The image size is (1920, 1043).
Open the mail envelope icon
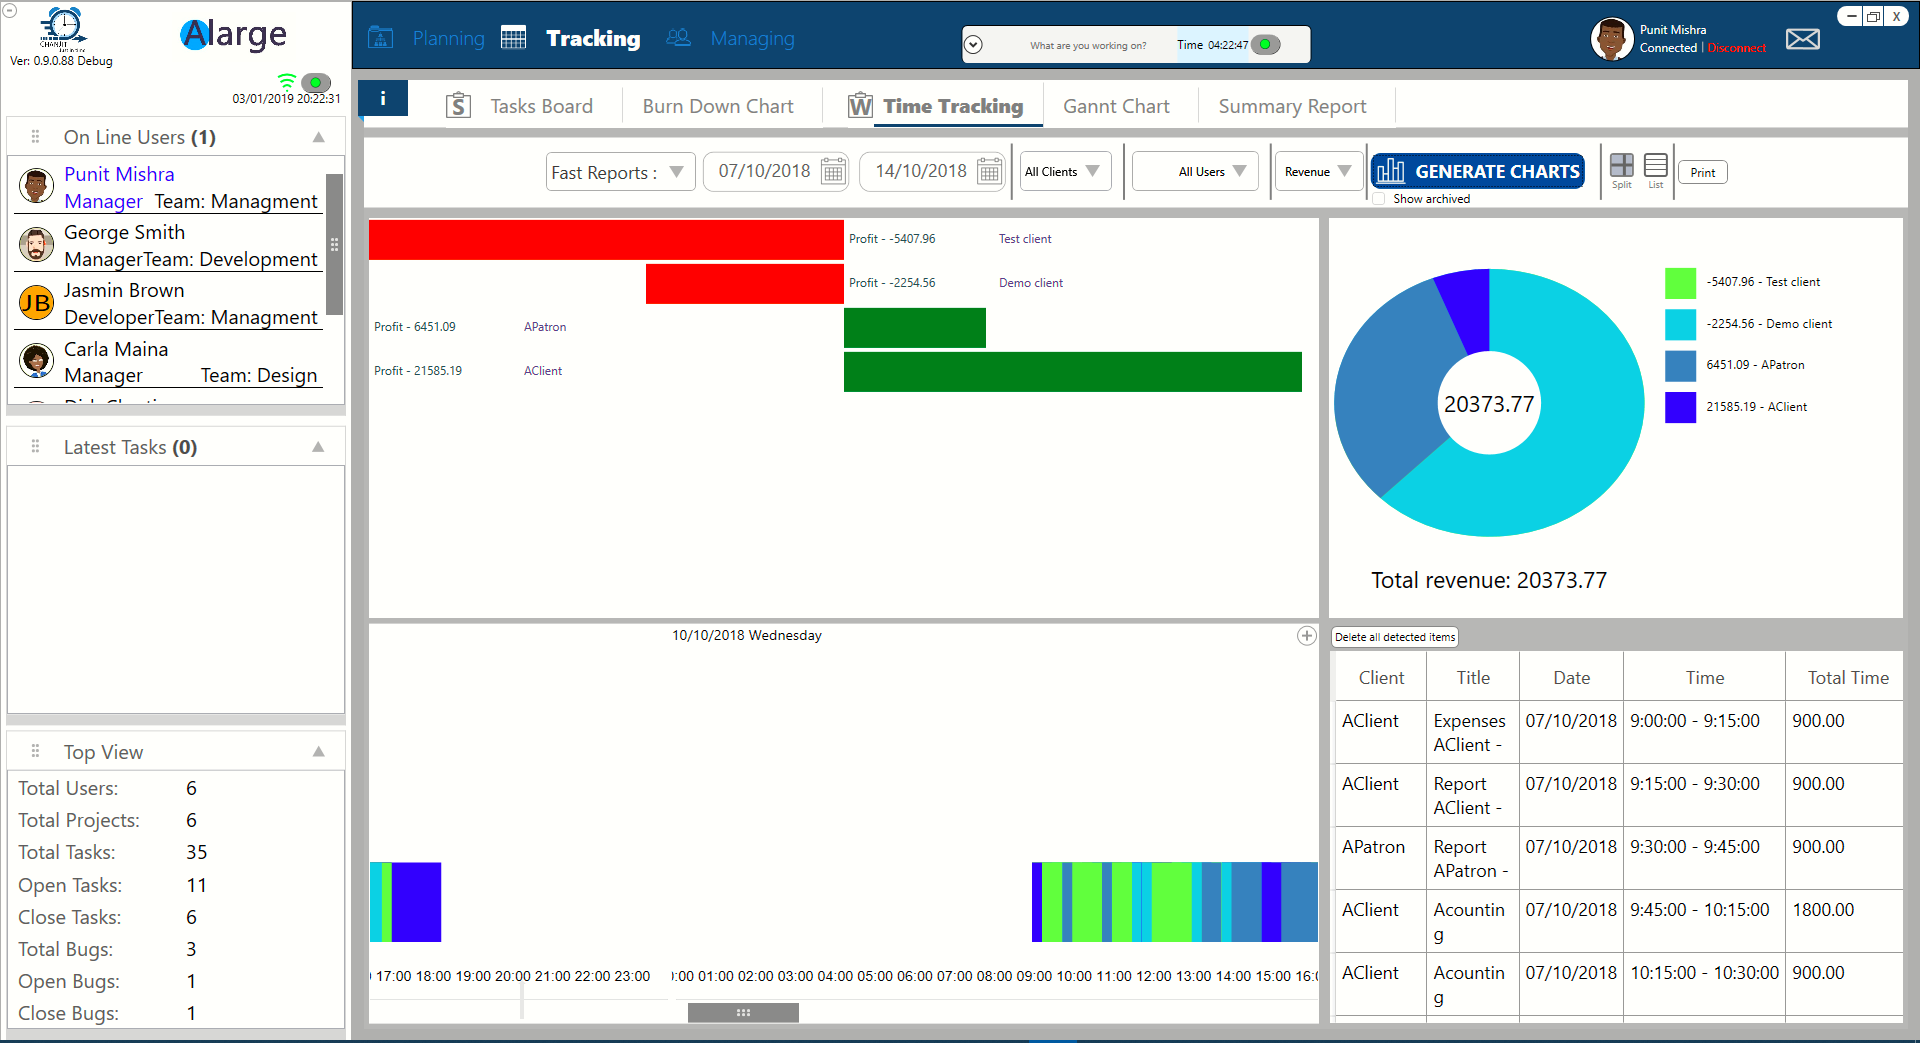coord(1802,40)
